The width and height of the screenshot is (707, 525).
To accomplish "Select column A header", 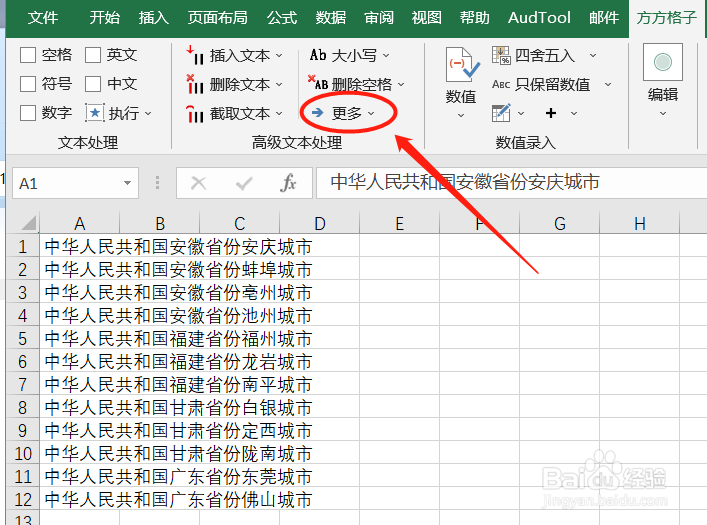I will pyautogui.click(x=80, y=223).
